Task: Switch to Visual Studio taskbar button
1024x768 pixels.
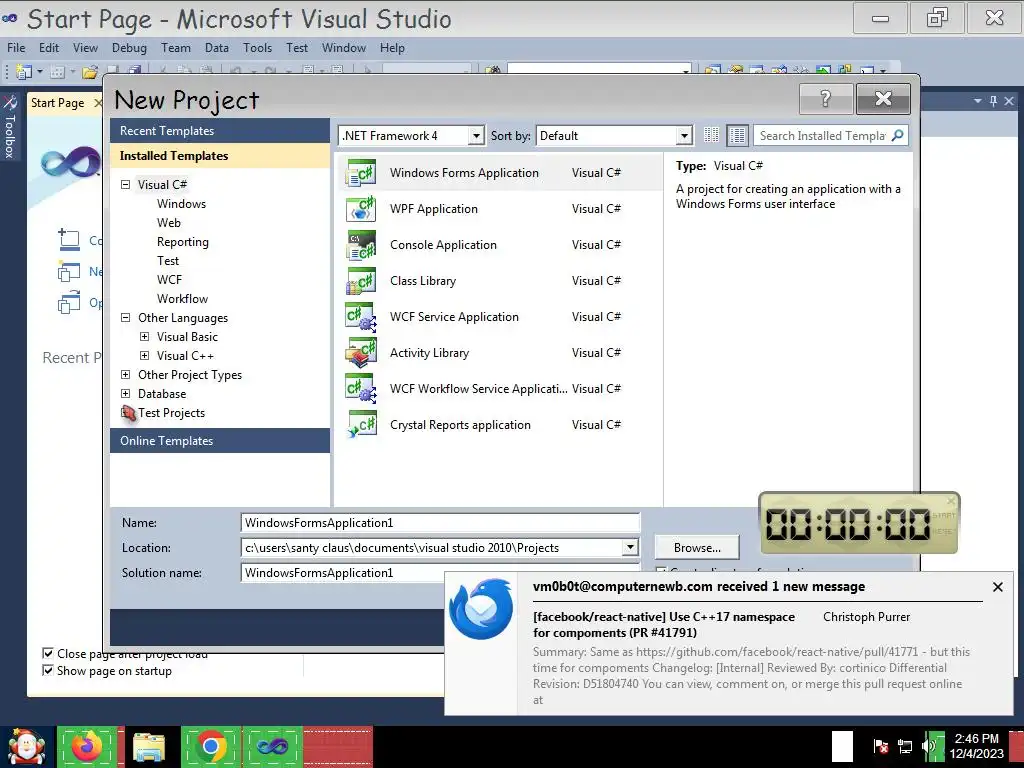Action: pos(272,746)
